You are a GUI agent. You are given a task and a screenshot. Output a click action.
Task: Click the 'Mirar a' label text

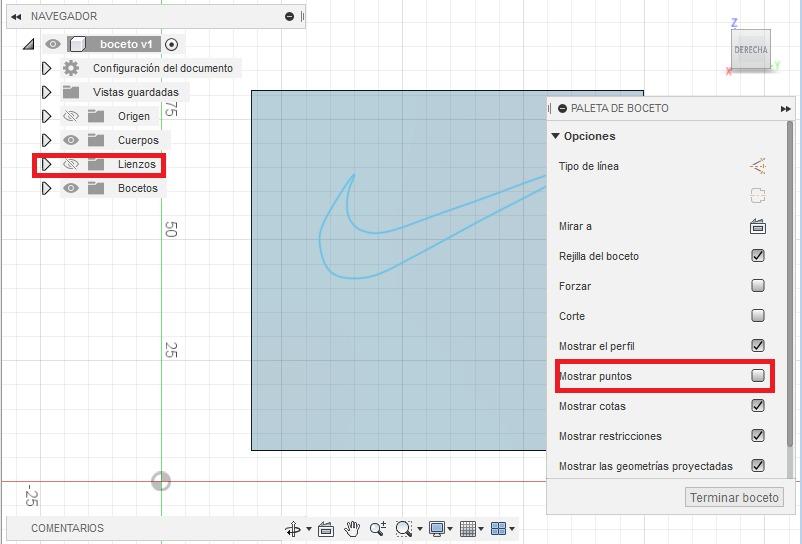point(575,226)
